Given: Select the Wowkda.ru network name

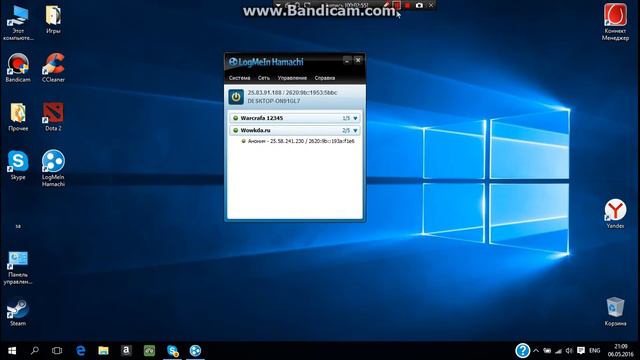Looking at the screenshot, I should tap(256, 130).
